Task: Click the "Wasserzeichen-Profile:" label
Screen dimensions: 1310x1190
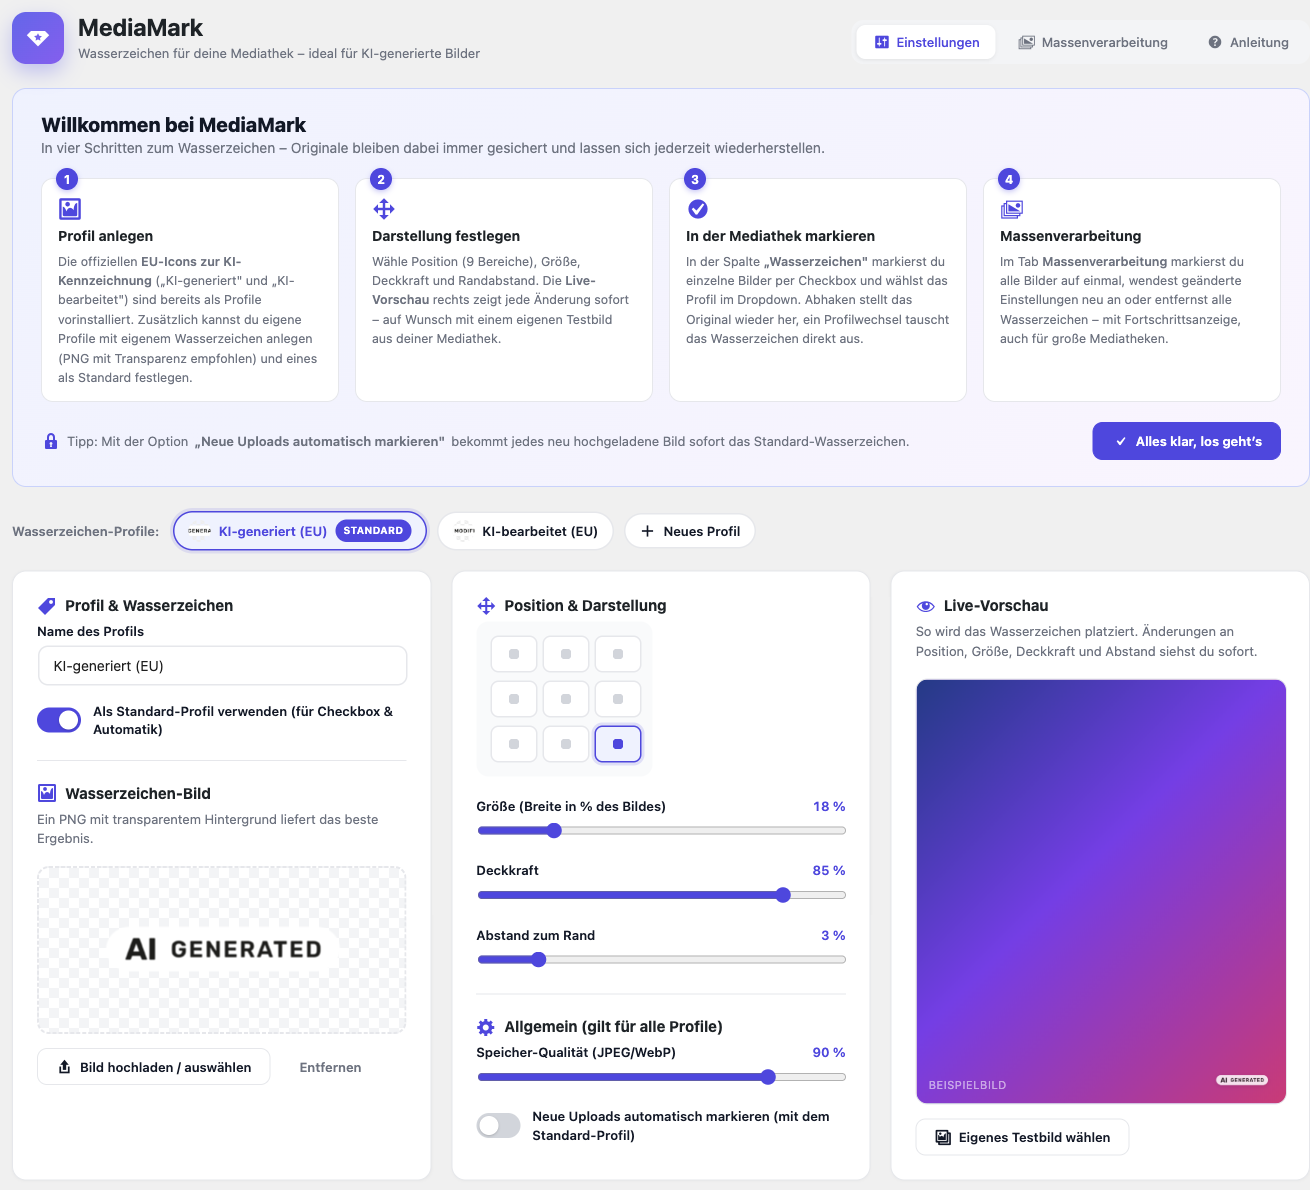Action: [86, 531]
